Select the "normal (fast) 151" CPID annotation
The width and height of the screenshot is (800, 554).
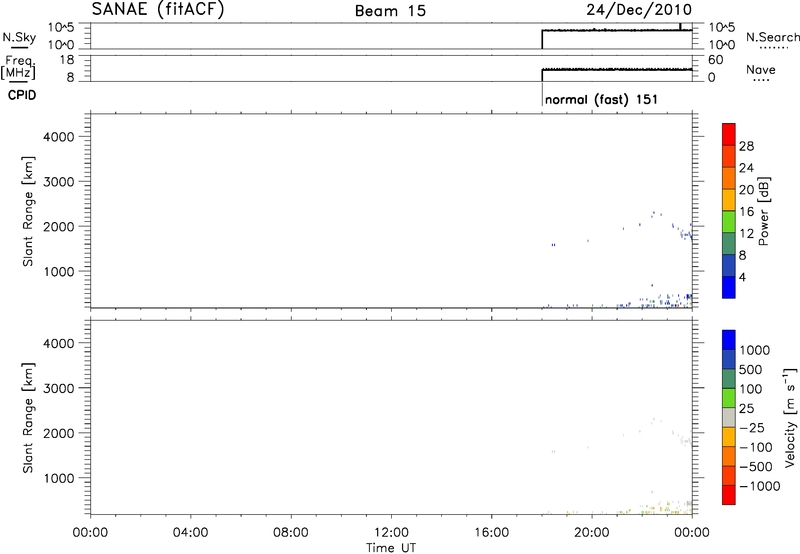[x=601, y=99]
